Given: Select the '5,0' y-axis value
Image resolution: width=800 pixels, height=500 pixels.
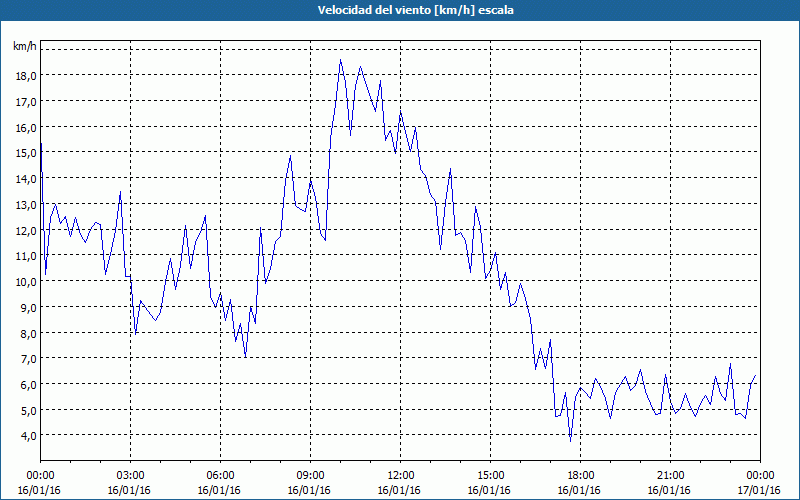Looking at the screenshot, I should [x=29, y=410].
